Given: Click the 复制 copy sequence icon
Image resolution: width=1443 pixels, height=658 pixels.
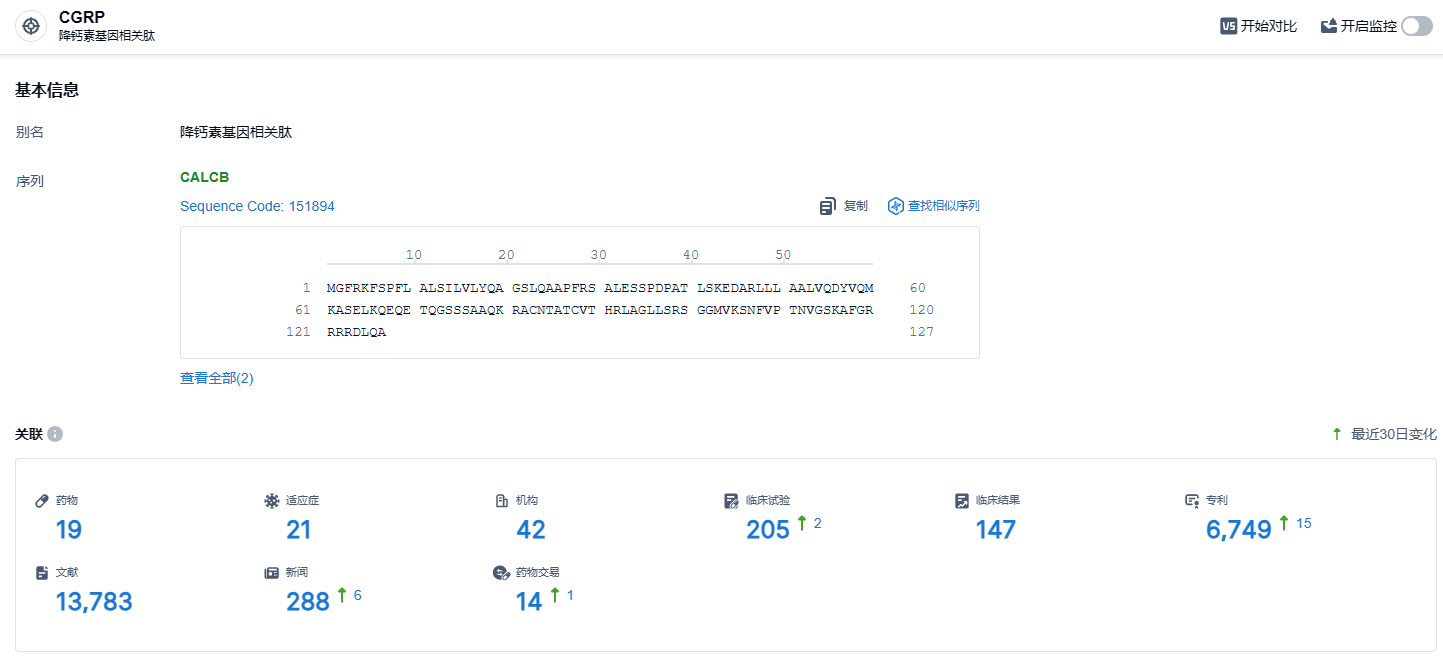Looking at the screenshot, I should click(828, 206).
